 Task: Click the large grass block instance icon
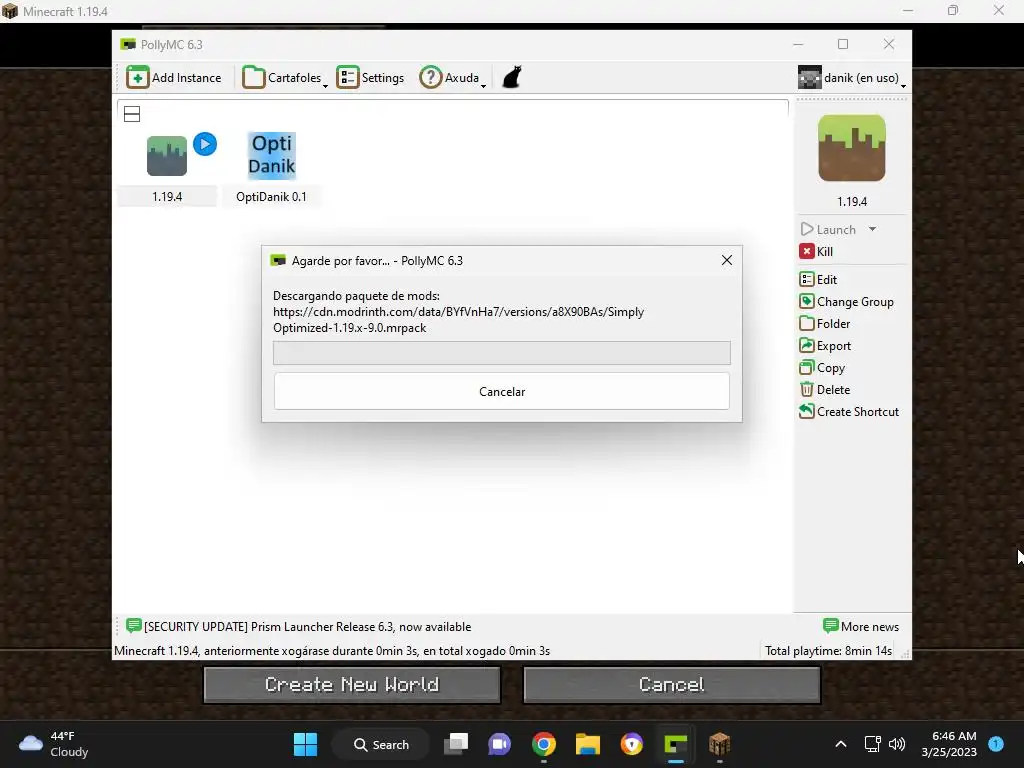[852, 148]
